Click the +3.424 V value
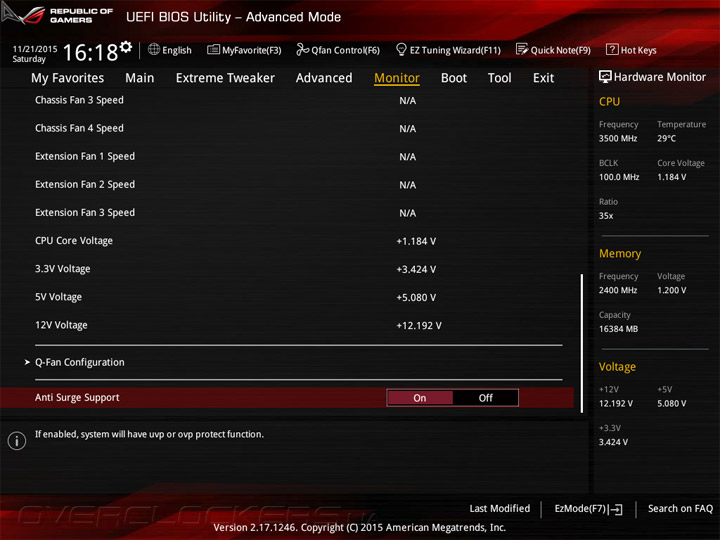The width and height of the screenshot is (720, 540). coord(416,270)
